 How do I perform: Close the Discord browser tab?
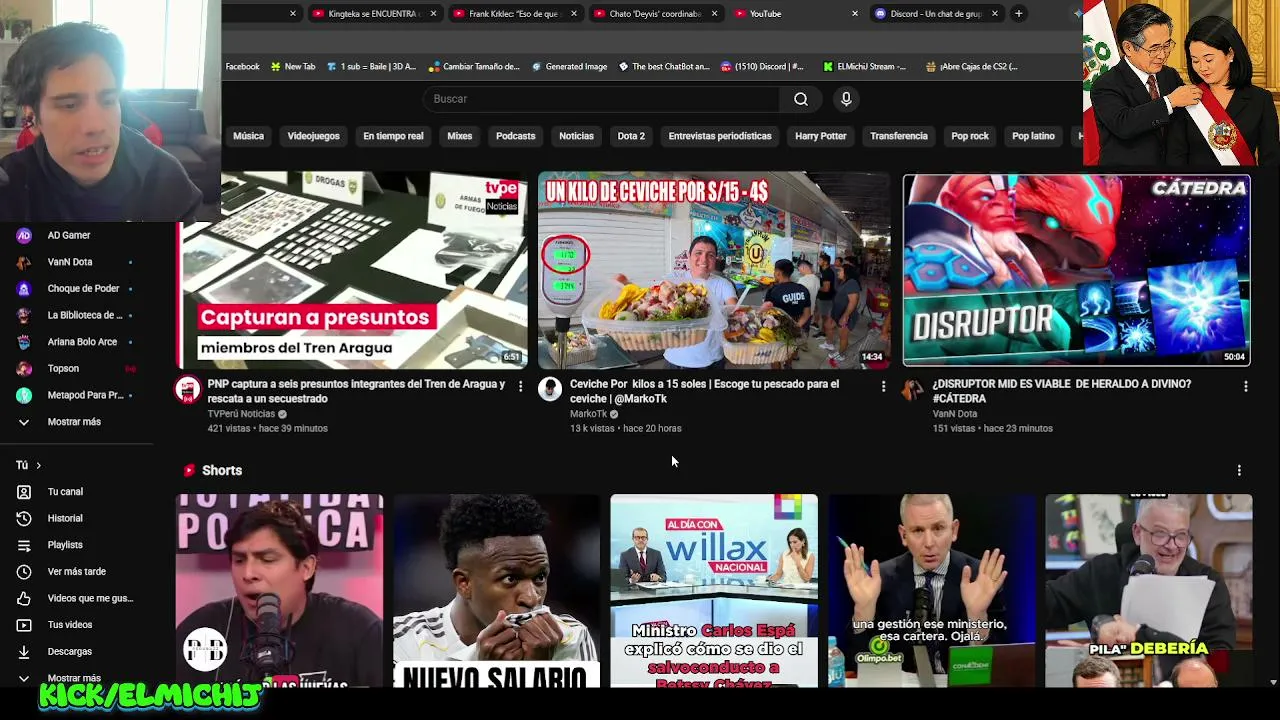click(x=995, y=14)
